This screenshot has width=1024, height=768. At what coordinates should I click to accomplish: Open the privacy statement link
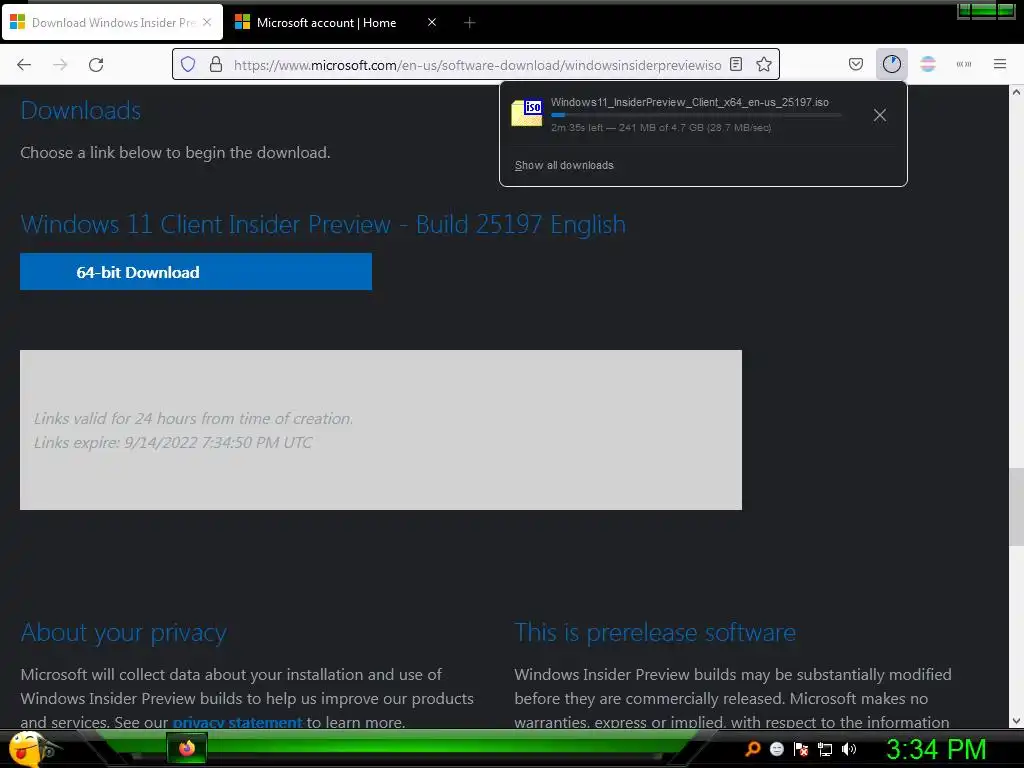(x=238, y=722)
